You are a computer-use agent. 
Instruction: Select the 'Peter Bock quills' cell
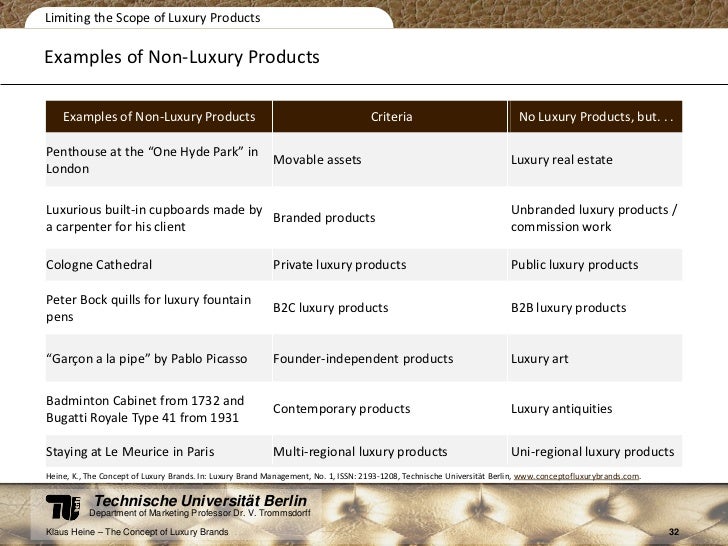point(159,307)
